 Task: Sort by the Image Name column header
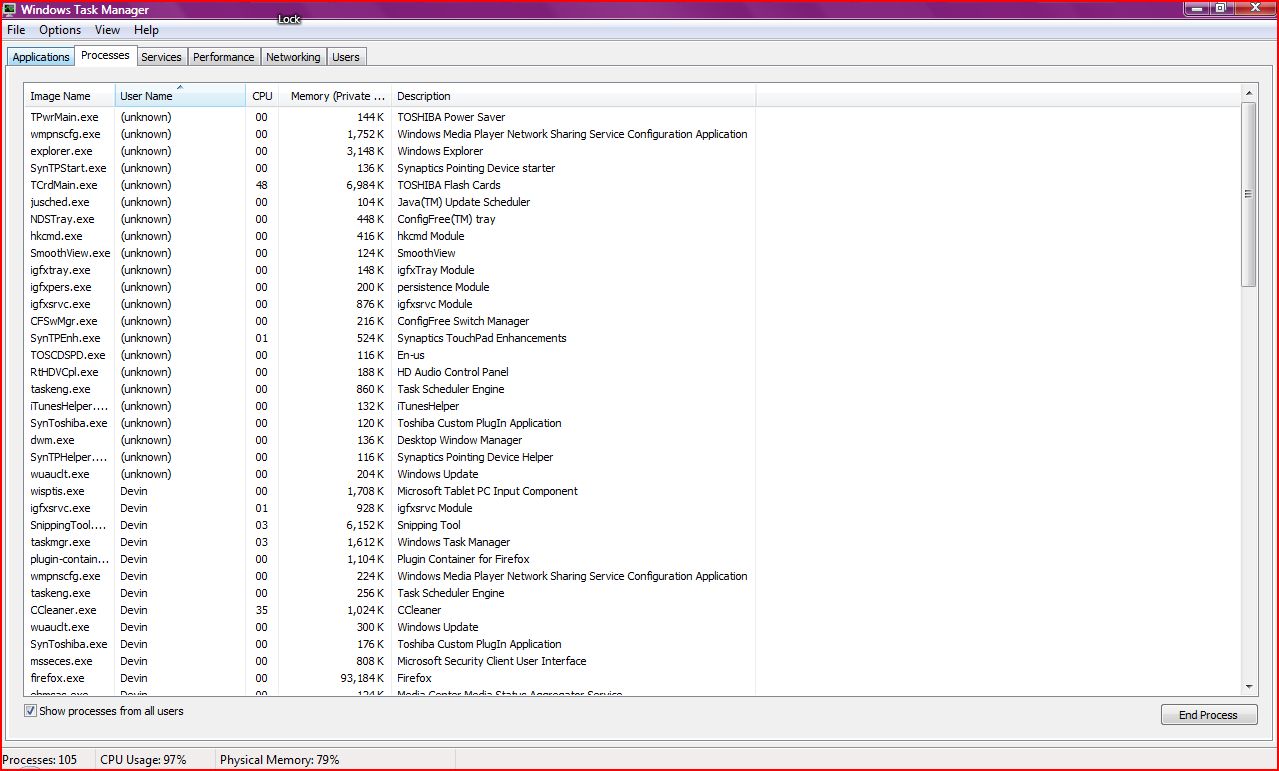pos(70,96)
